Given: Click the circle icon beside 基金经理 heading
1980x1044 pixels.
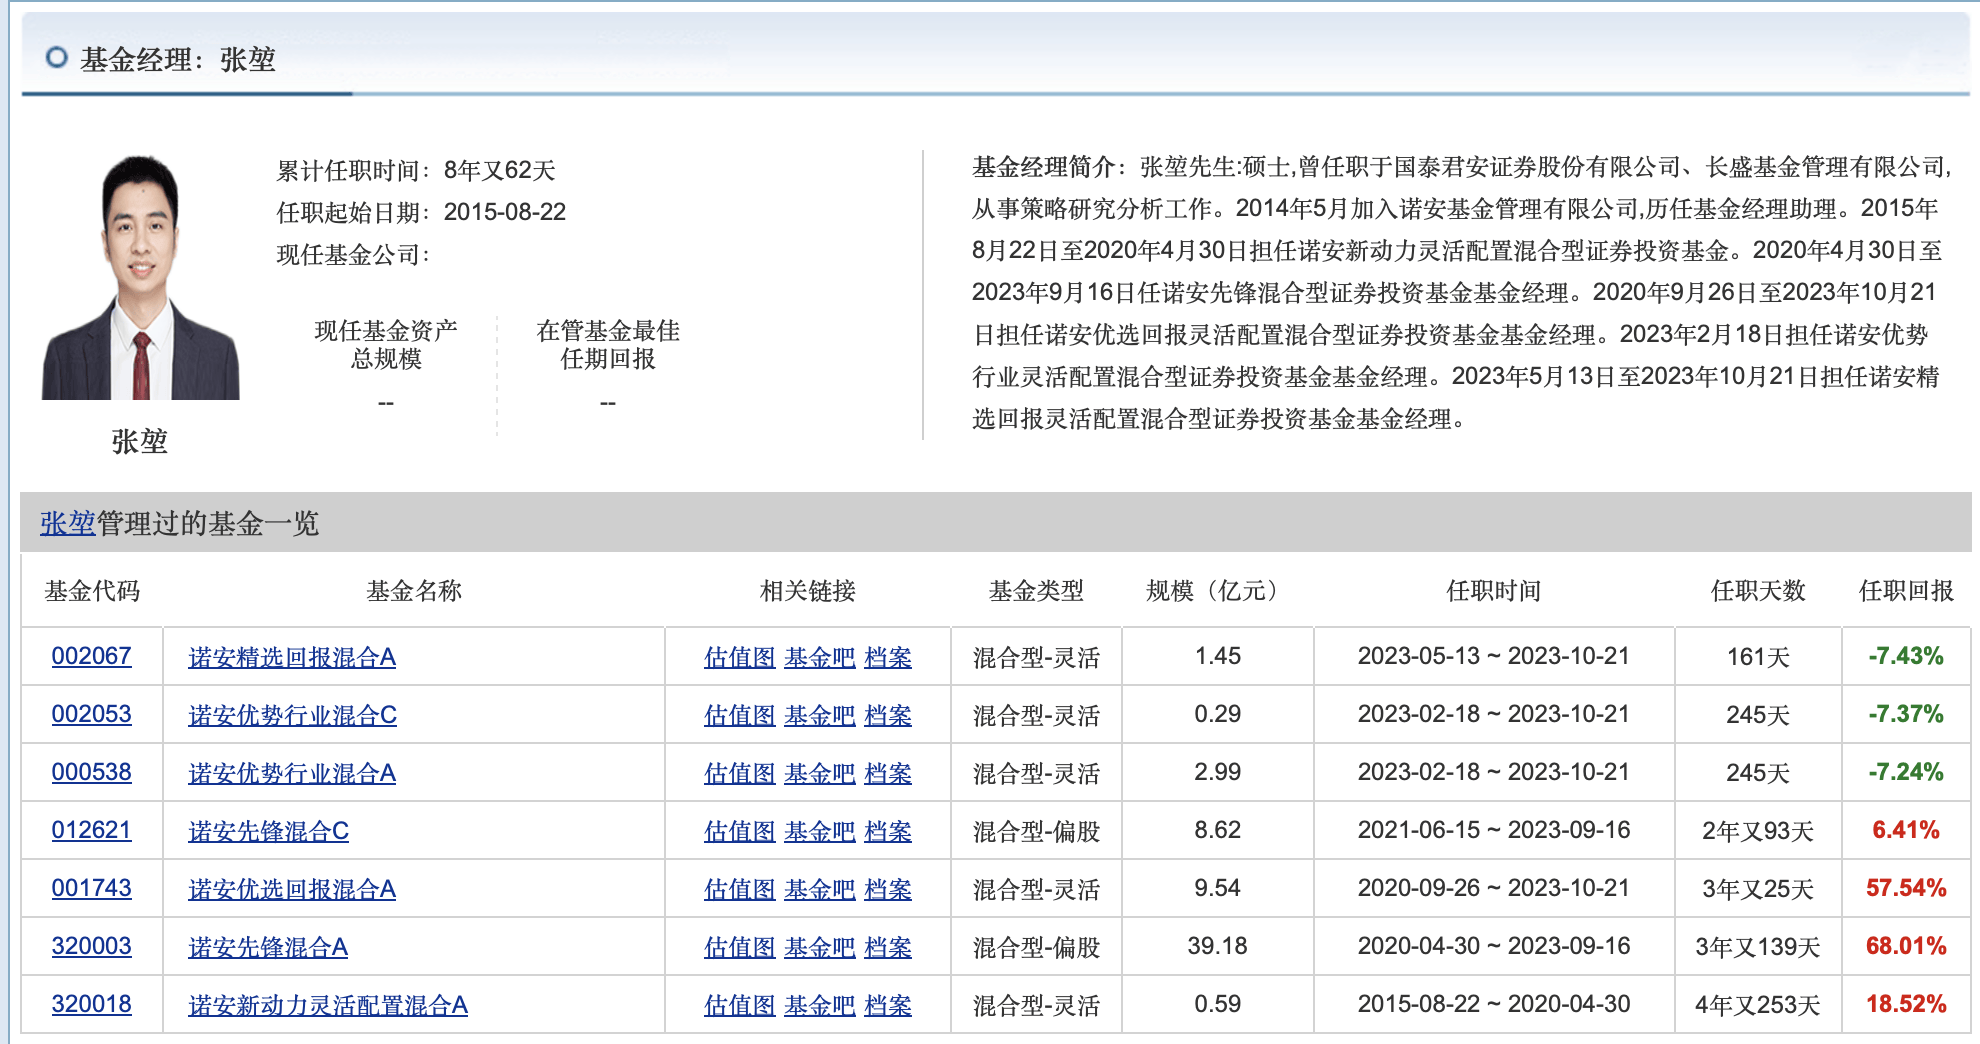Looking at the screenshot, I should (x=57, y=58).
